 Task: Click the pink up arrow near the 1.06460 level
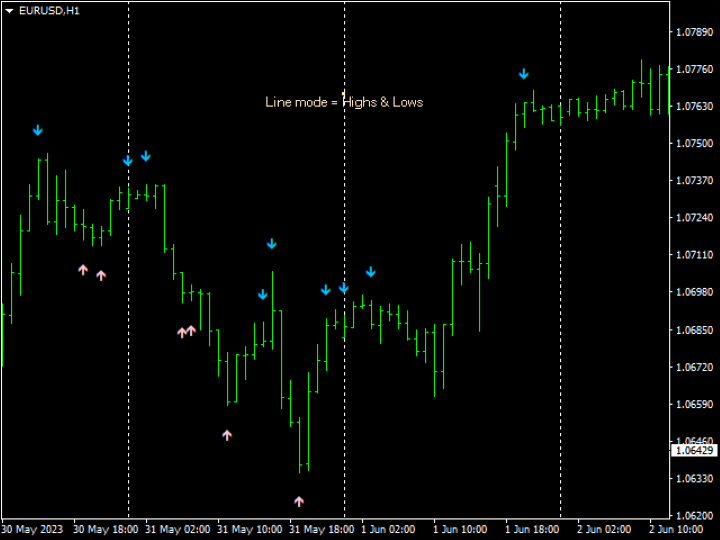(227, 435)
